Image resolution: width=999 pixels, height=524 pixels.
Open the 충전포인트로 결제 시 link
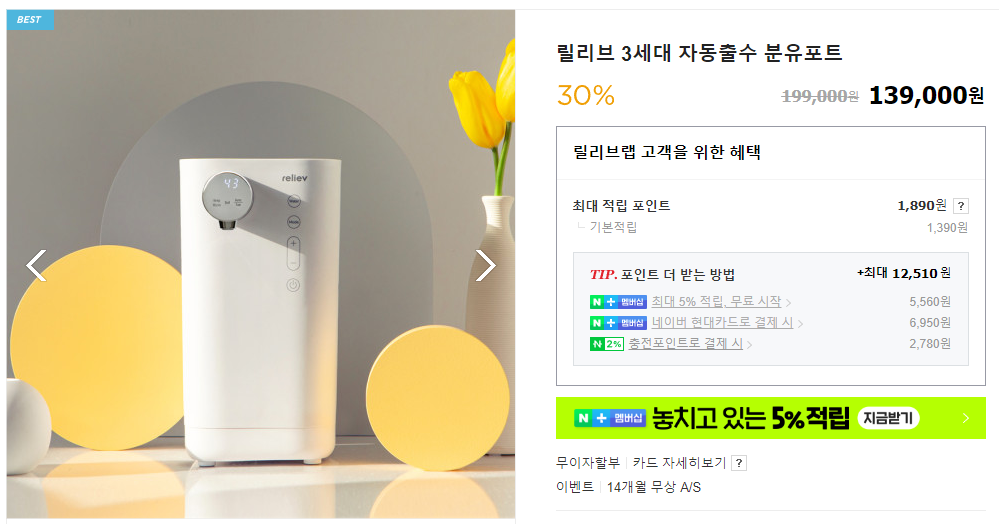click(686, 344)
